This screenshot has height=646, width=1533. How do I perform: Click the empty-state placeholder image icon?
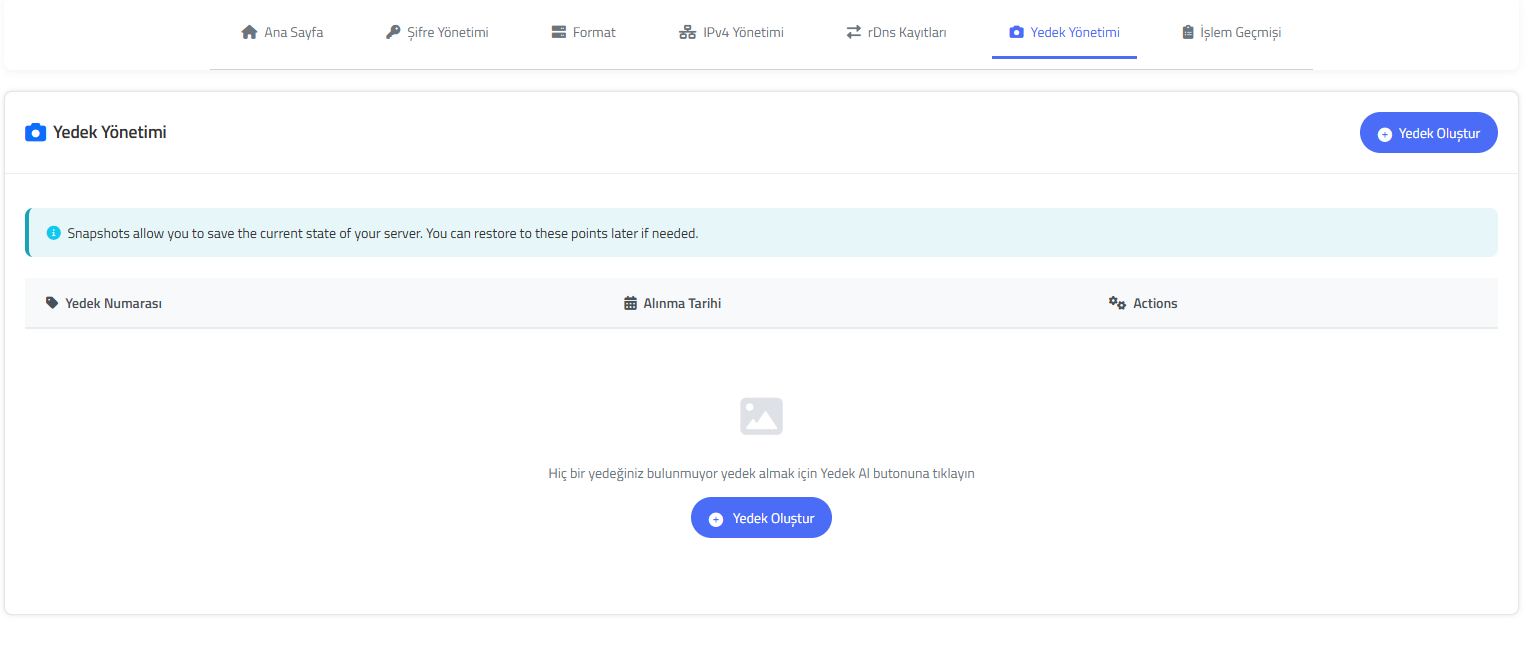point(761,416)
